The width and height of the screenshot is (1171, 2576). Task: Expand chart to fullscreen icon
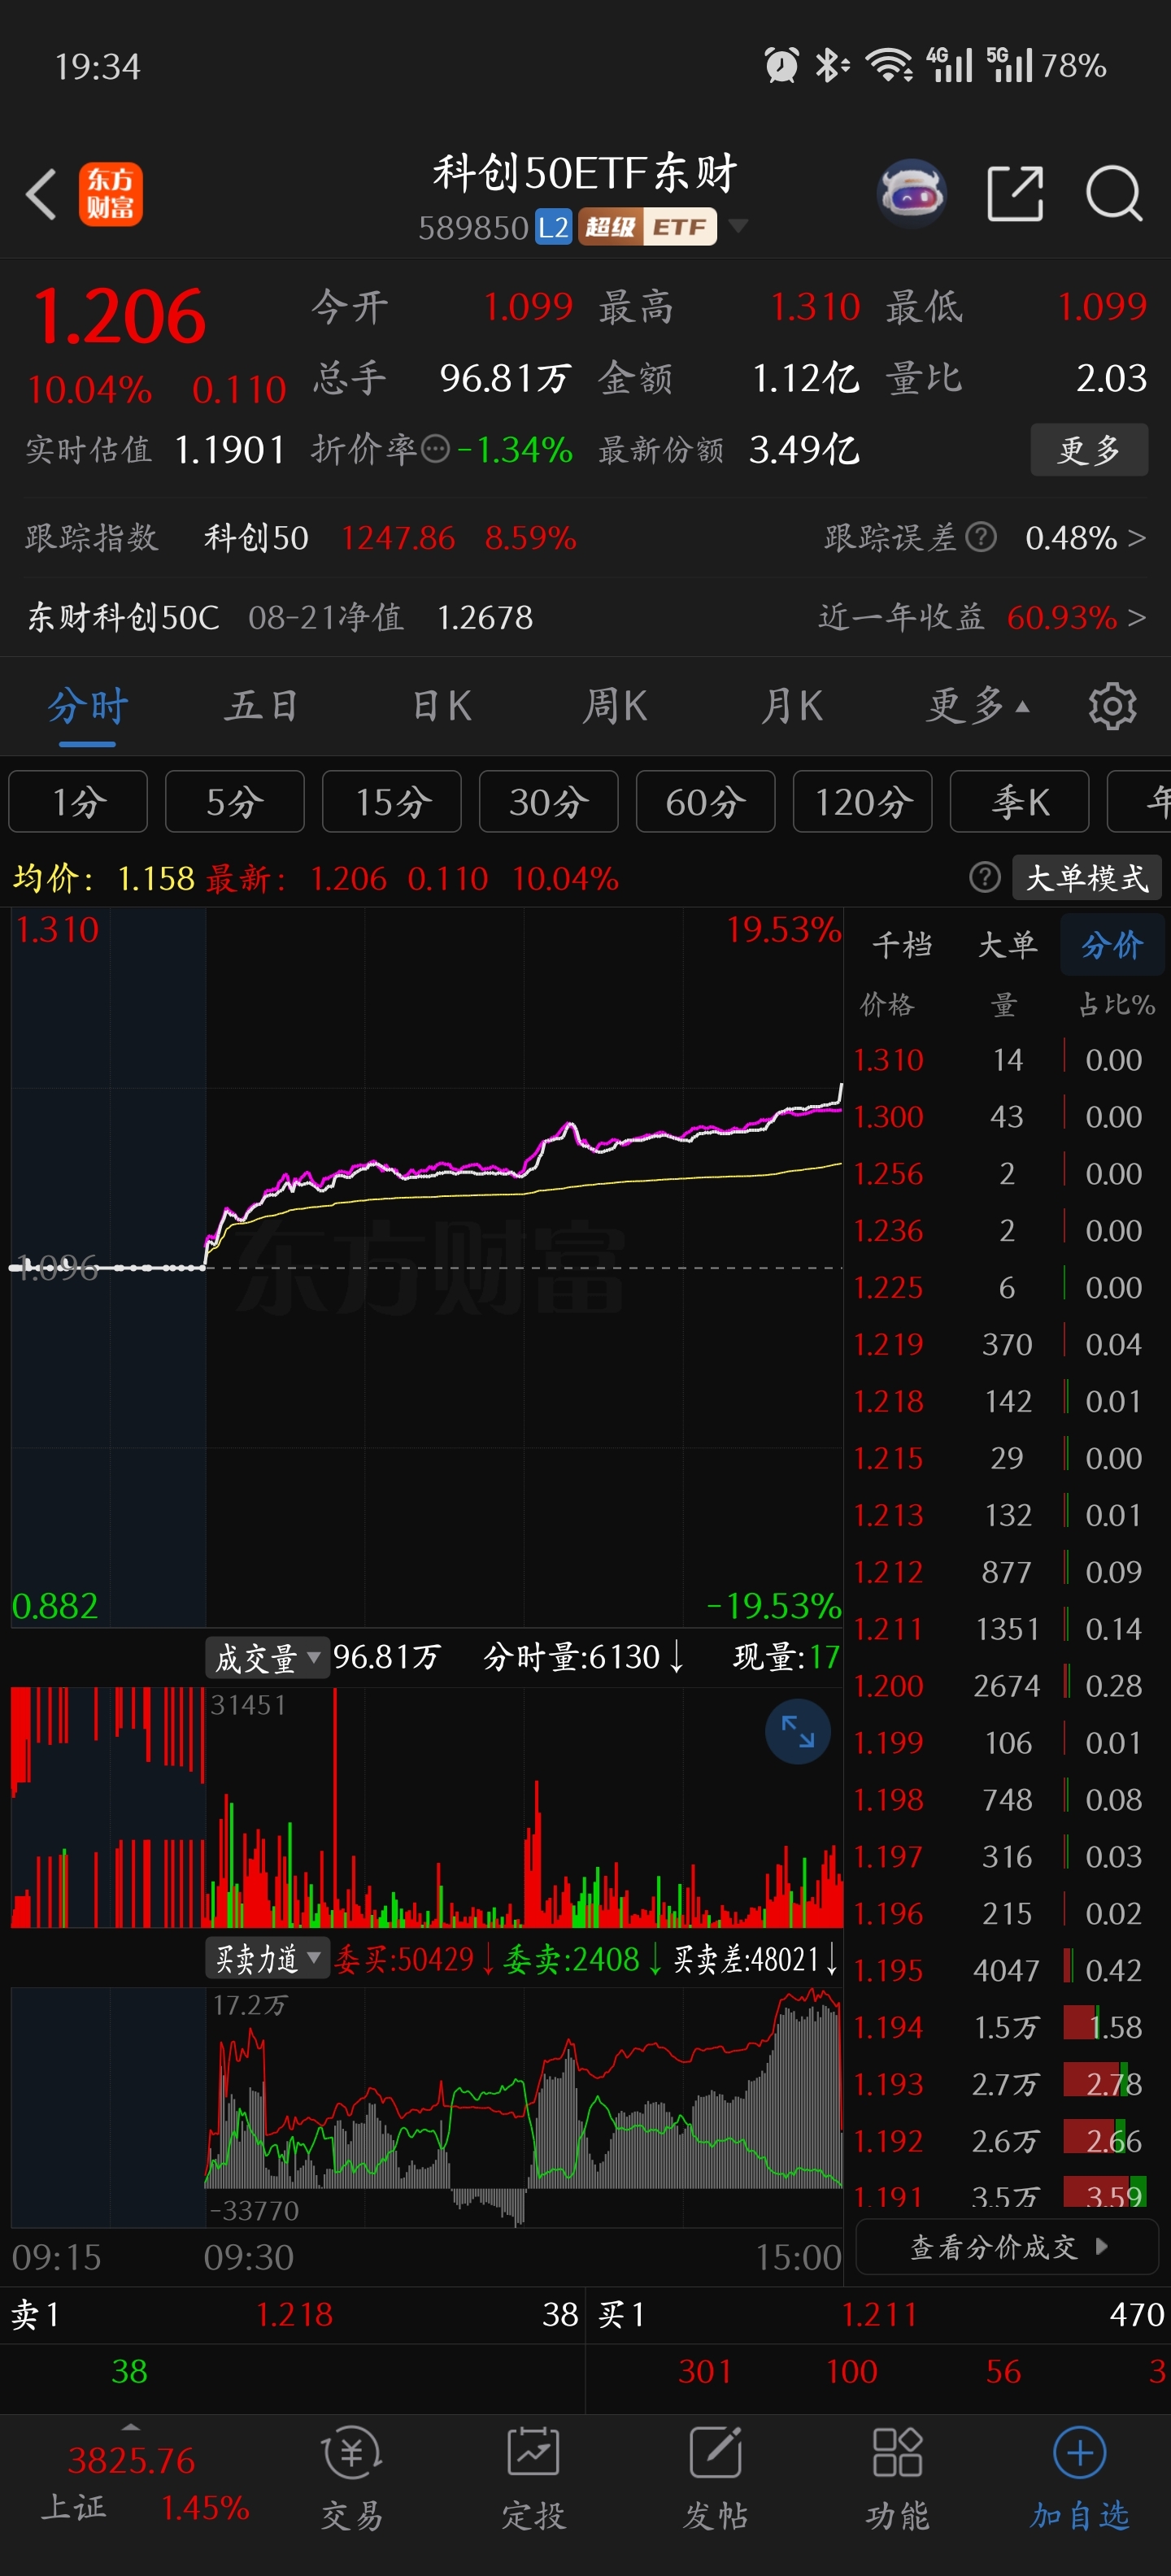point(797,1732)
